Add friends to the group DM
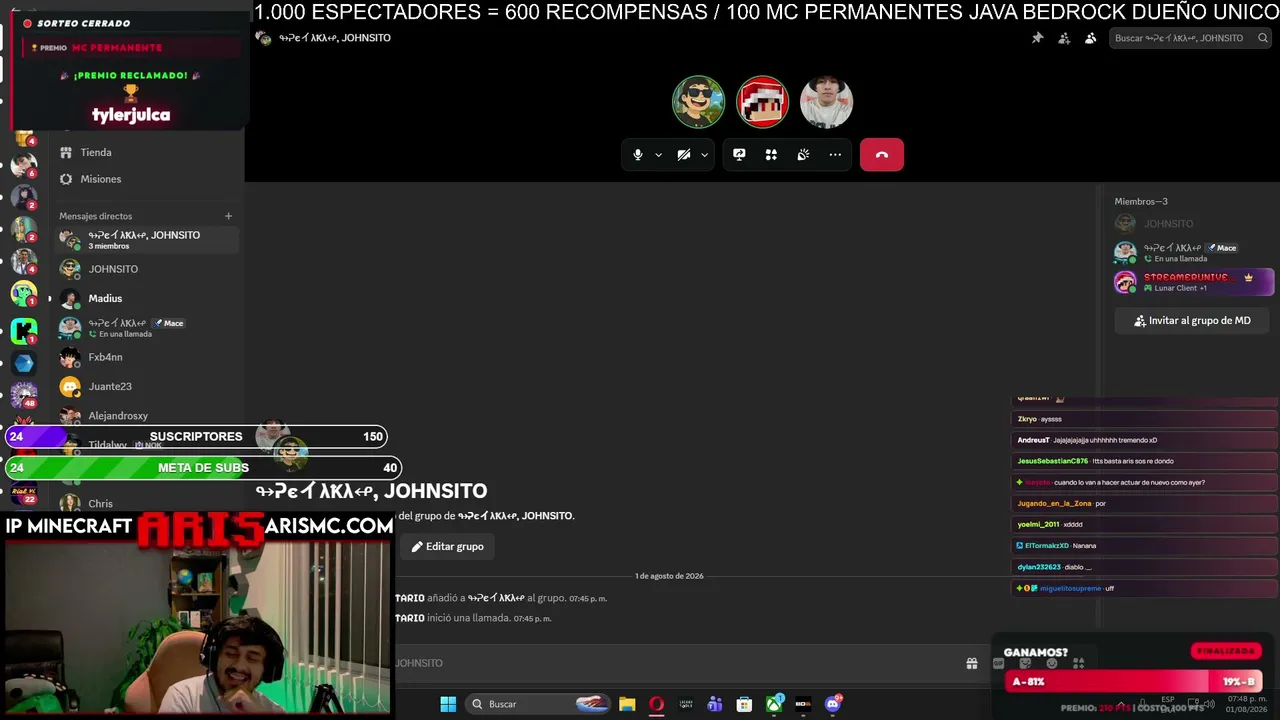The width and height of the screenshot is (1280, 720). click(1064, 38)
